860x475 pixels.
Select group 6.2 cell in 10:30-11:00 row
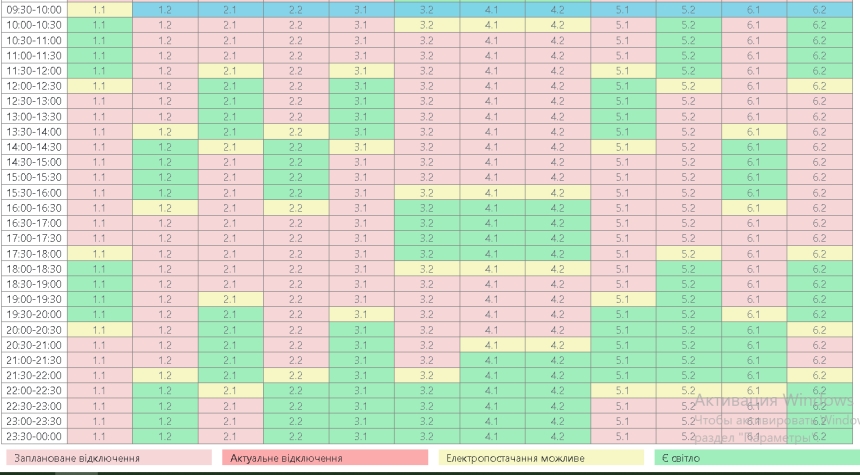pyautogui.click(x=820, y=40)
